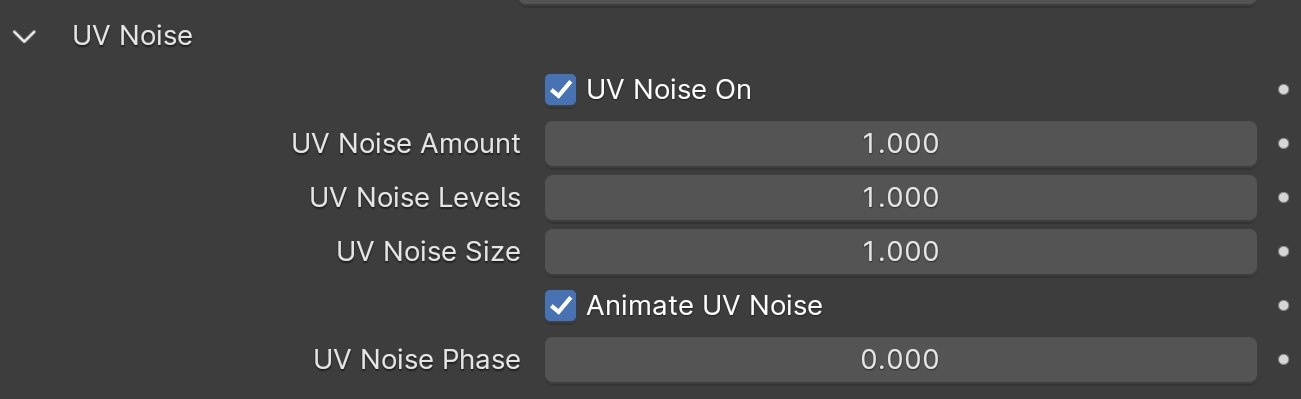This screenshot has height=399, width=1301.
Task: Collapse the UV Noise panel chevron
Action: [25, 37]
